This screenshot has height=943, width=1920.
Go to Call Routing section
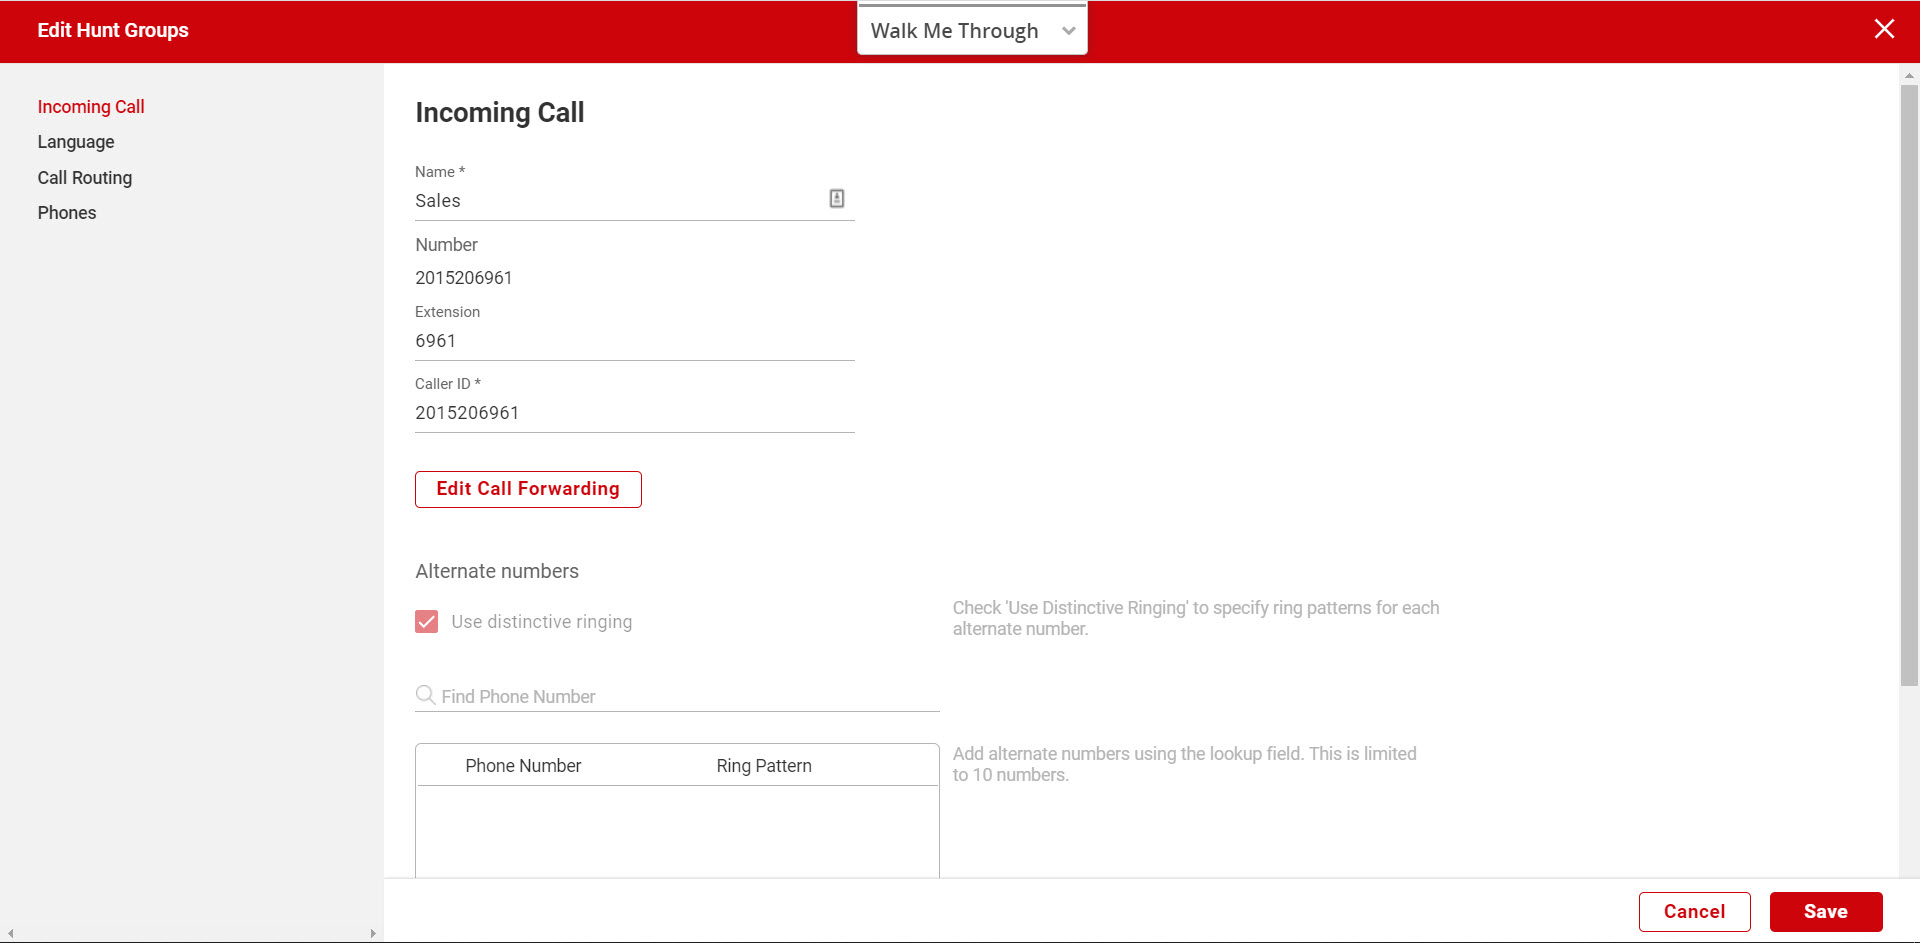click(x=85, y=178)
